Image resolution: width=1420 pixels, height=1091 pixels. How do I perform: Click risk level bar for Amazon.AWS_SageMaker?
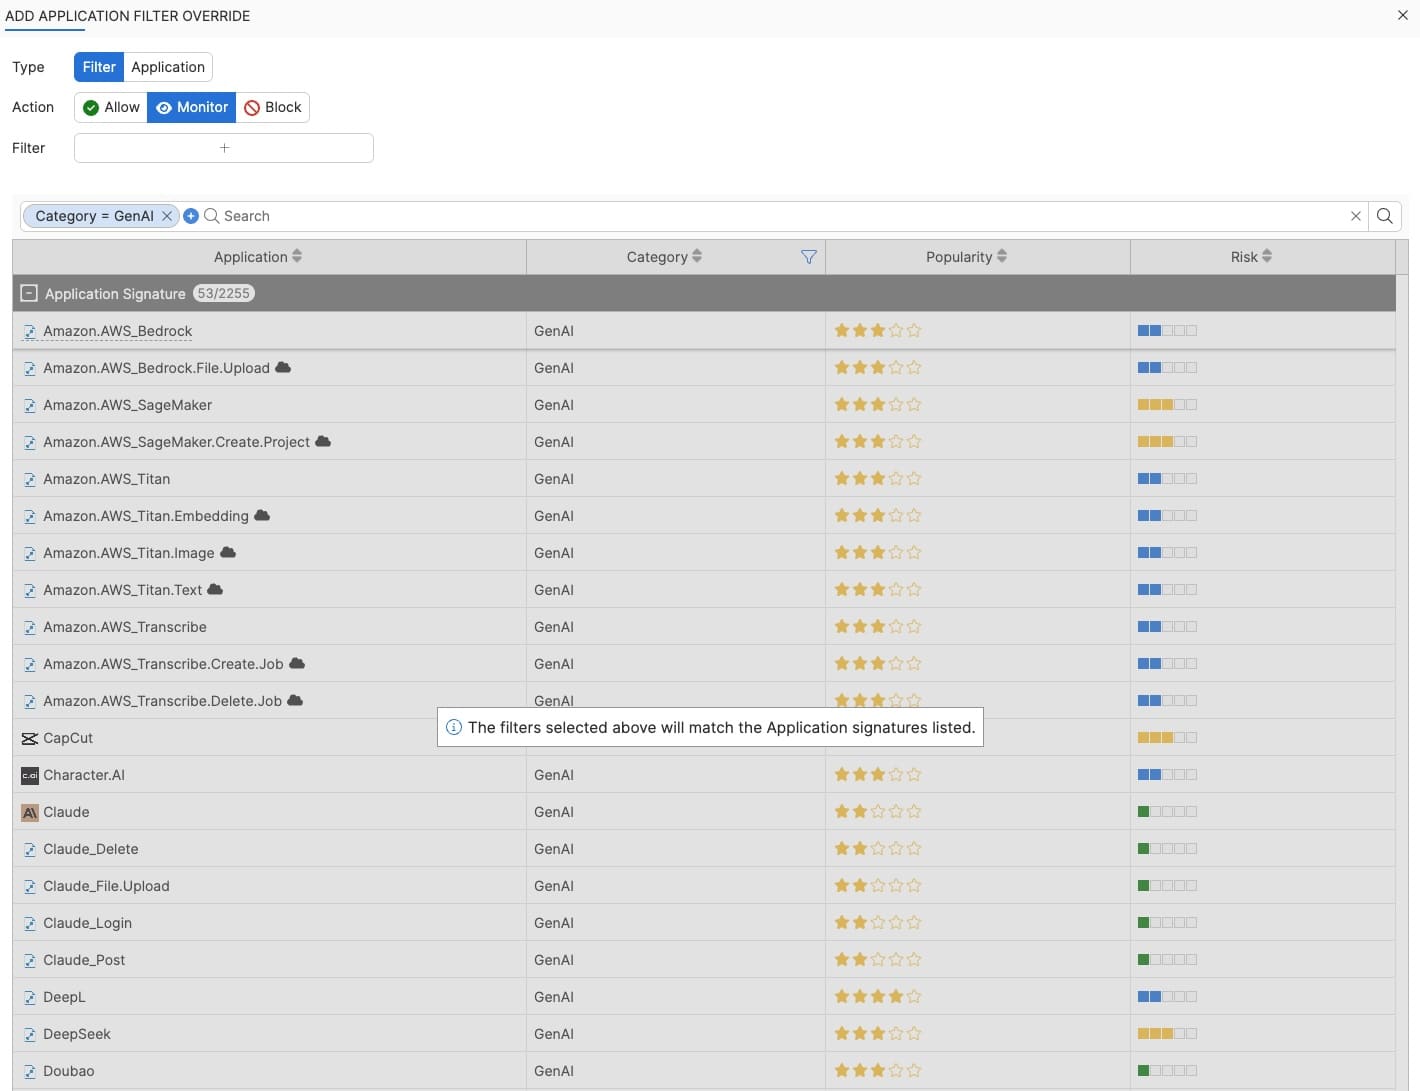1167,405
